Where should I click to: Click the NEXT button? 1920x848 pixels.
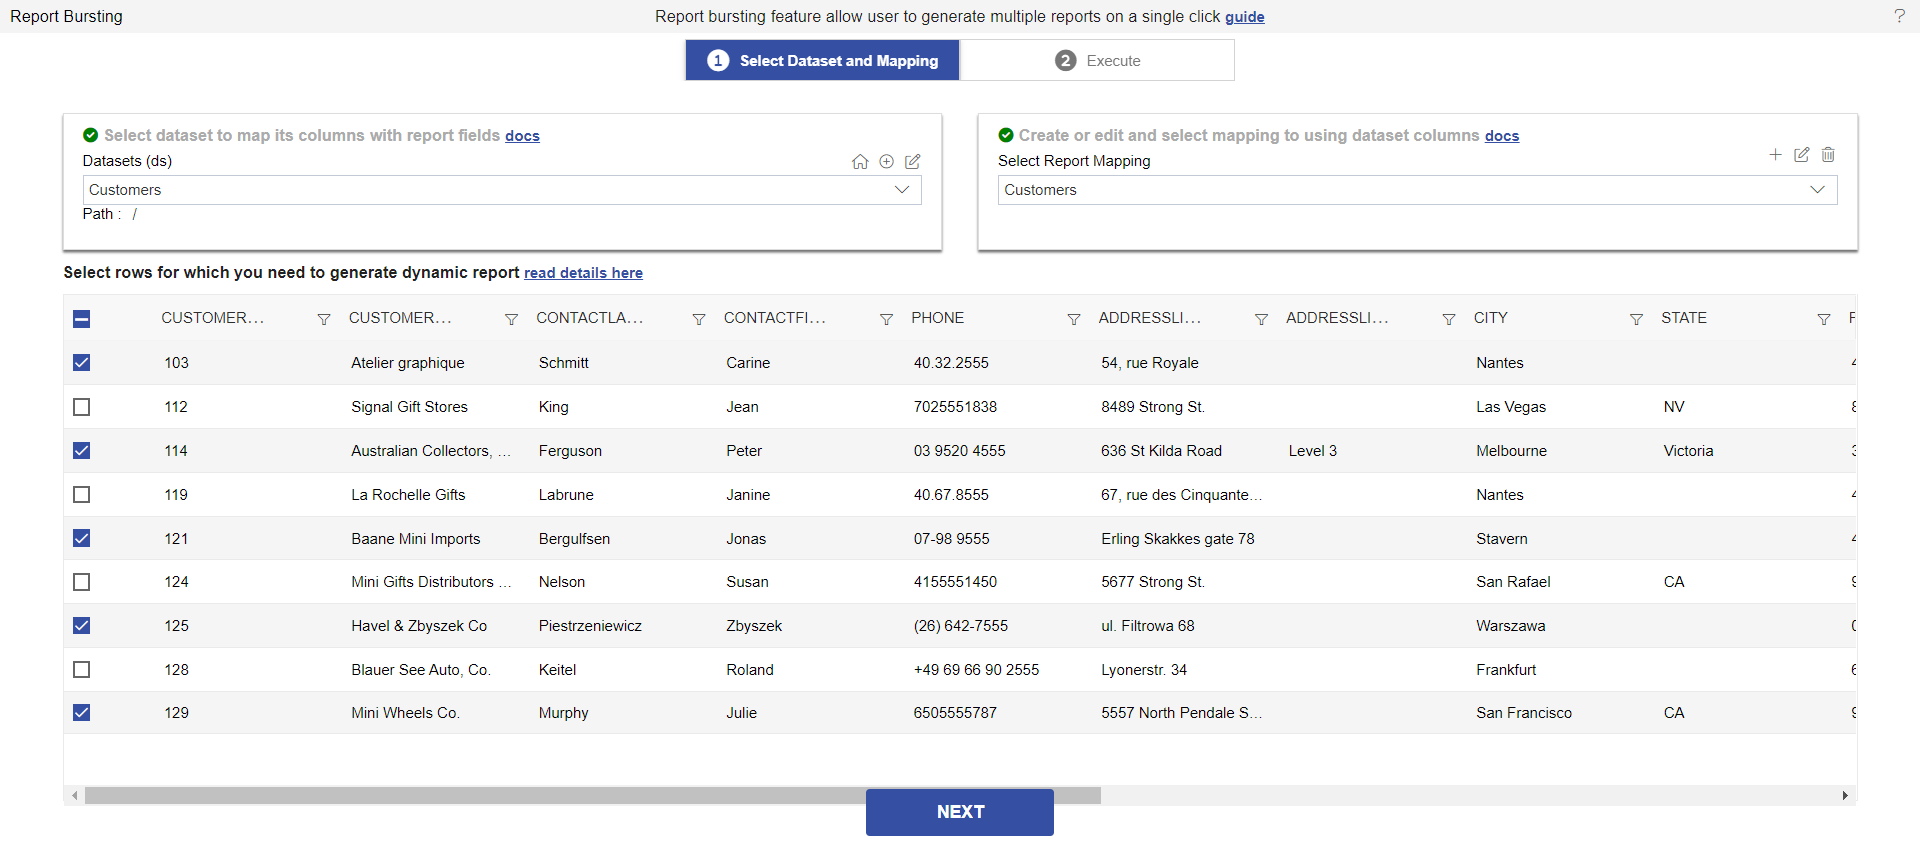(x=960, y=812)
